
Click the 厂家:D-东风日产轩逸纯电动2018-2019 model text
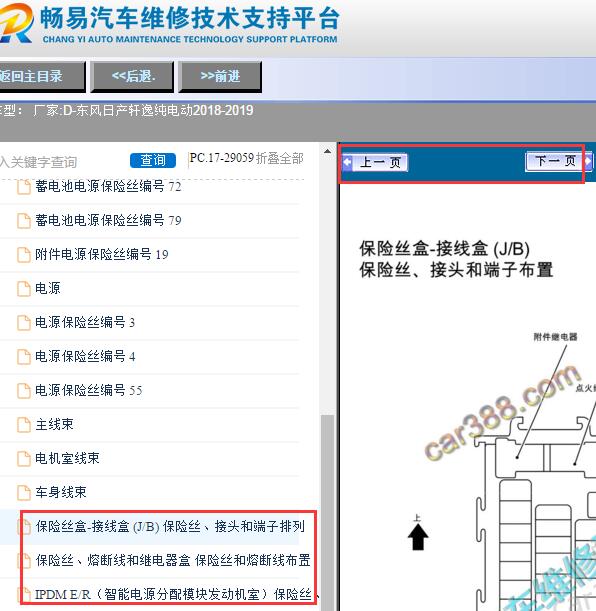pos(143,111)
